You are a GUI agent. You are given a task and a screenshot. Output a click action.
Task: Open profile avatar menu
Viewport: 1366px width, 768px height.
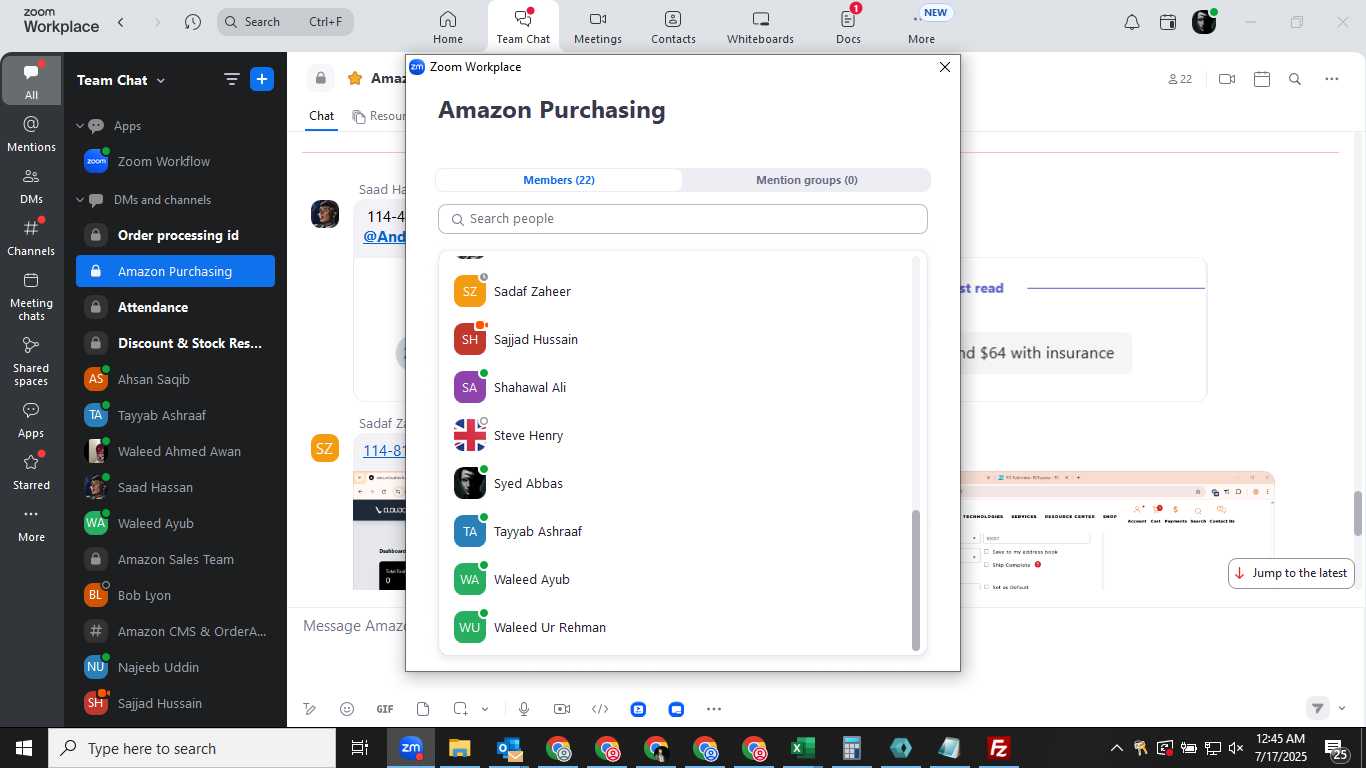tap(1204, 22)
